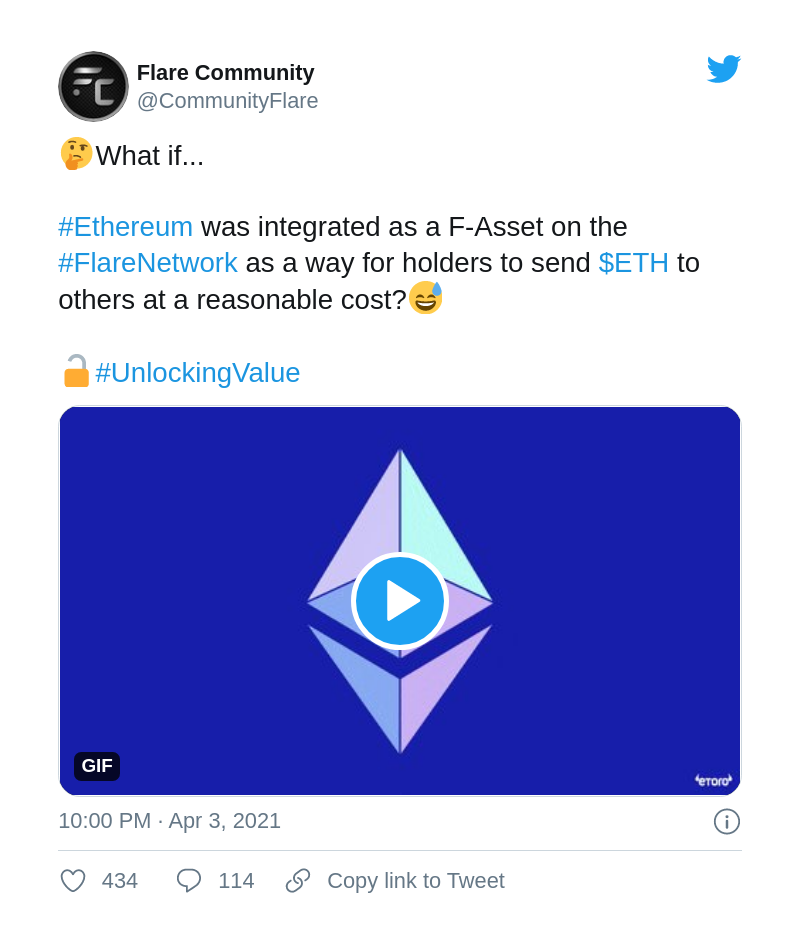Open the Flare Community profile avatar
Screen dimensions: 800x946
click(93, 86)
